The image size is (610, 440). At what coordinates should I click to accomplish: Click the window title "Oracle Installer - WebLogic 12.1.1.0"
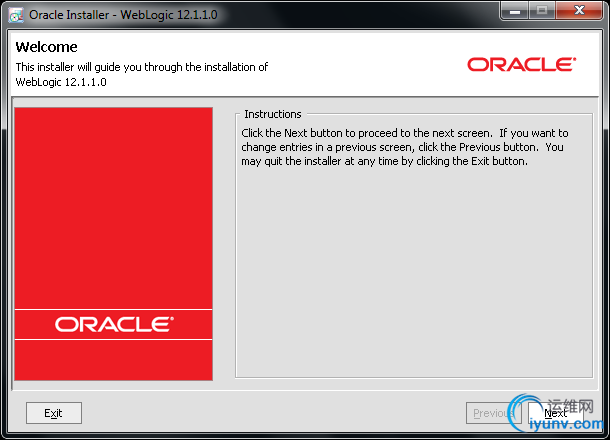123,15
